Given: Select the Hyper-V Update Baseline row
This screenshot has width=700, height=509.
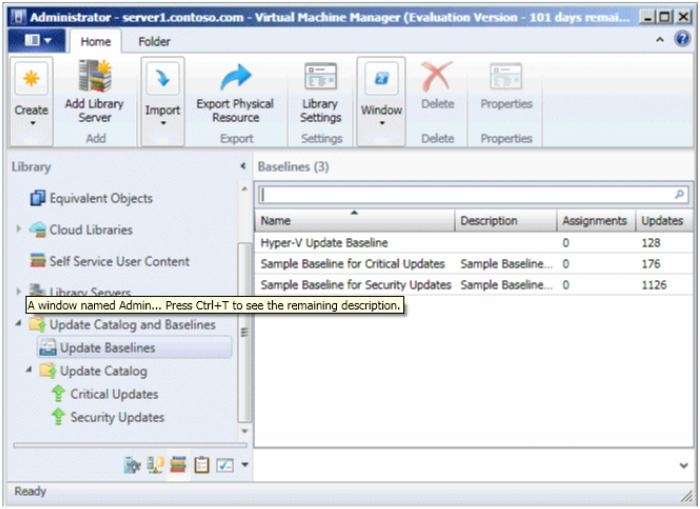Looking at the screenshot, I should tap(474, 243).
